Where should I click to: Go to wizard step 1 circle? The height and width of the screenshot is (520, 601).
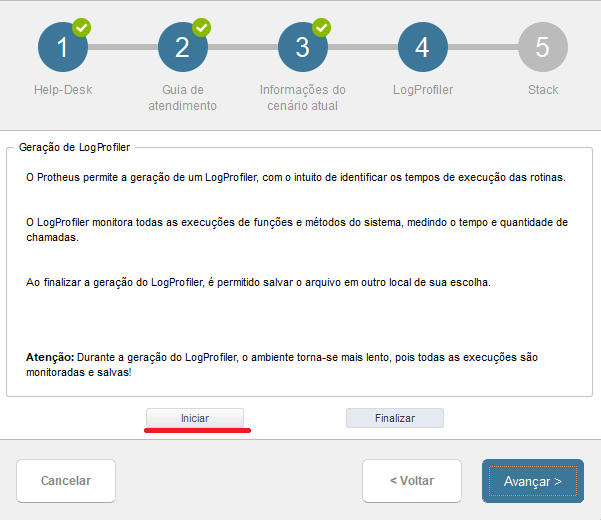pos(63,47)
